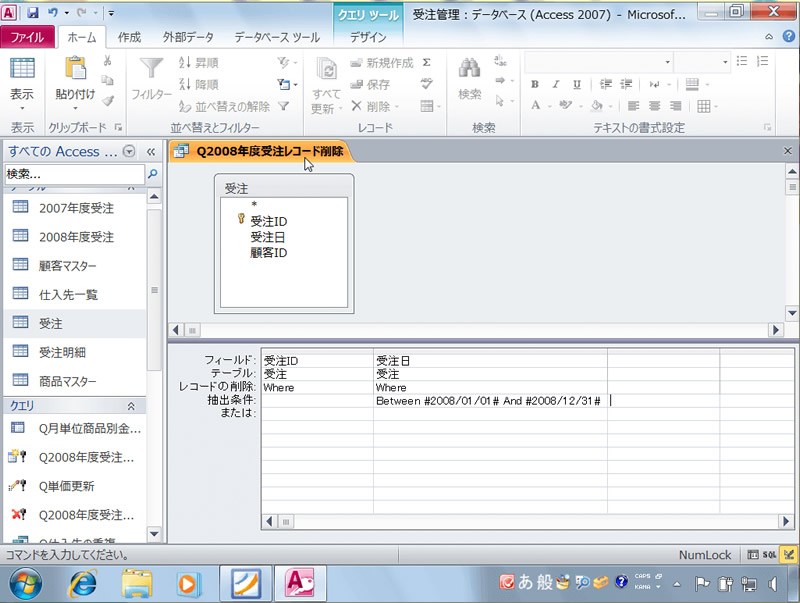
Task: Toggle filter funnel icon beside 並べ替えの解除
Action: pos(284,106)
